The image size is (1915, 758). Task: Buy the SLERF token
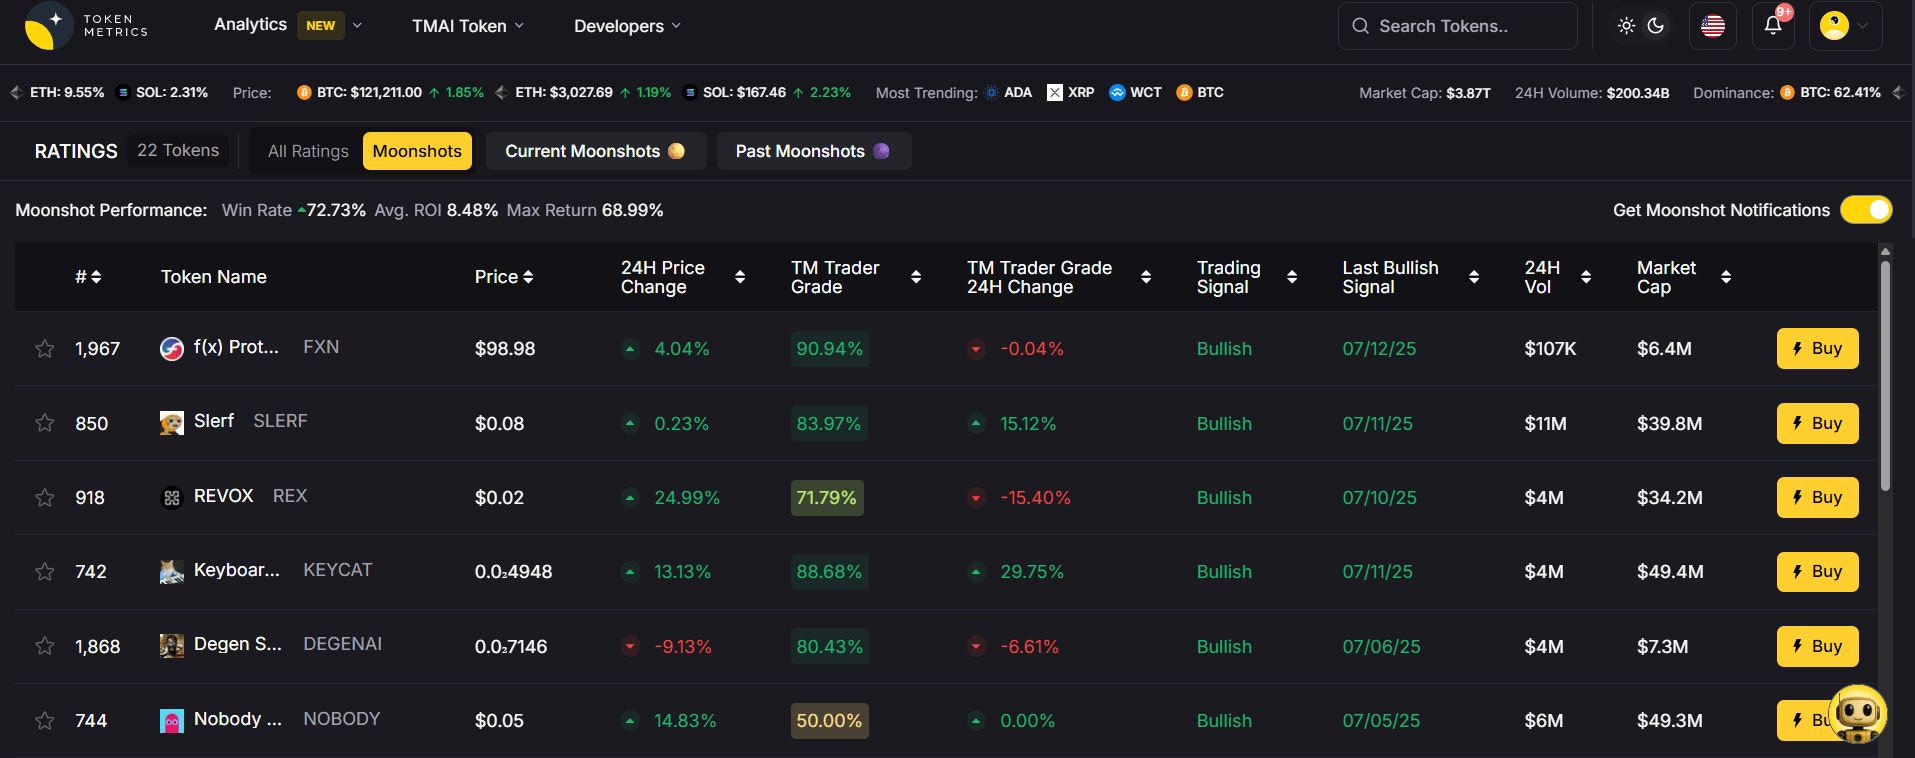pos(1817,423)
